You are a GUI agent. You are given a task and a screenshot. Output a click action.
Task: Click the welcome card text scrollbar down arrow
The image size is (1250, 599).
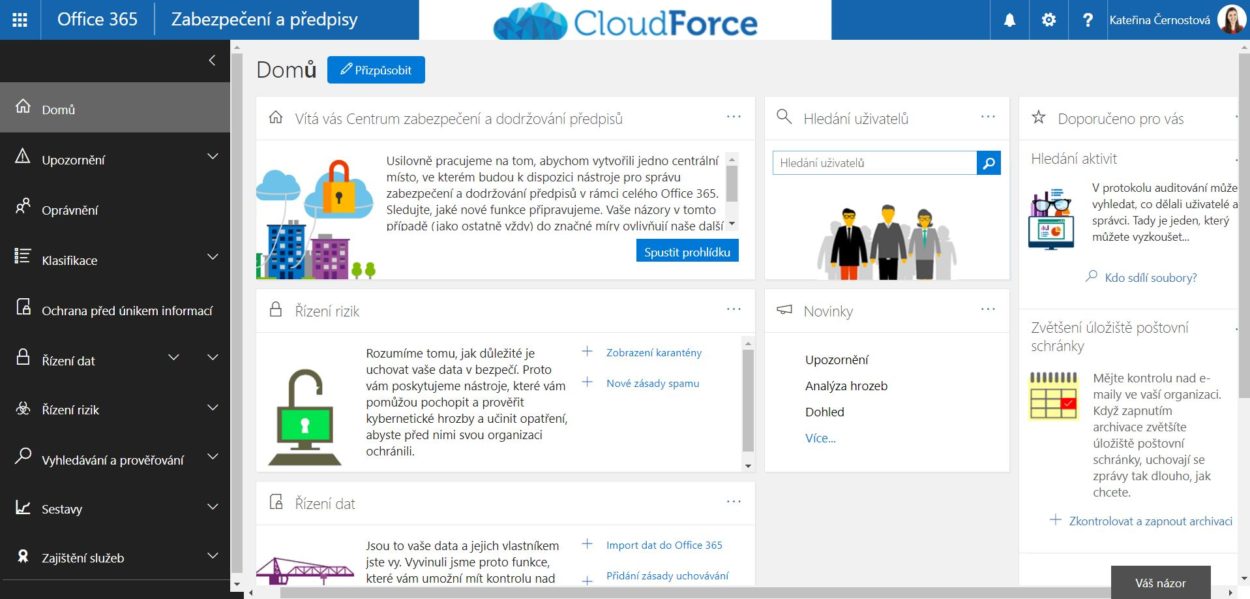(x=732, y=224)
